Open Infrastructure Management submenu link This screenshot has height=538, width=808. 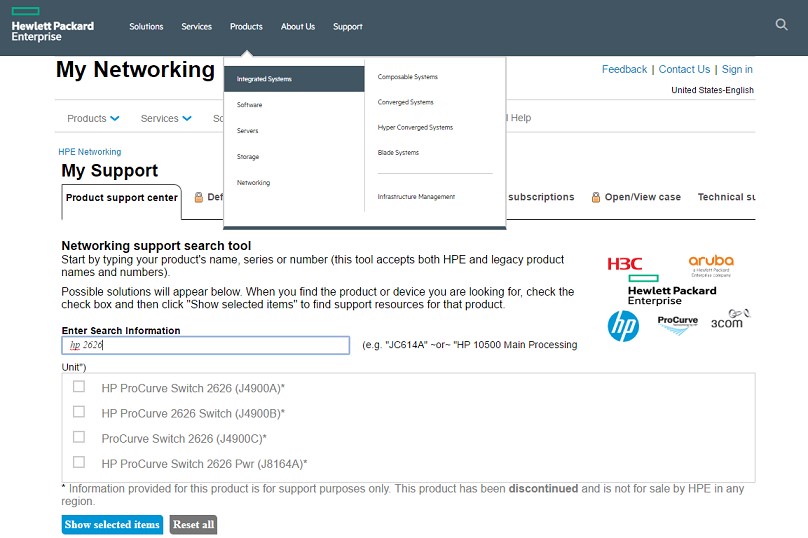pyautogui.click(x=416, y=196)
